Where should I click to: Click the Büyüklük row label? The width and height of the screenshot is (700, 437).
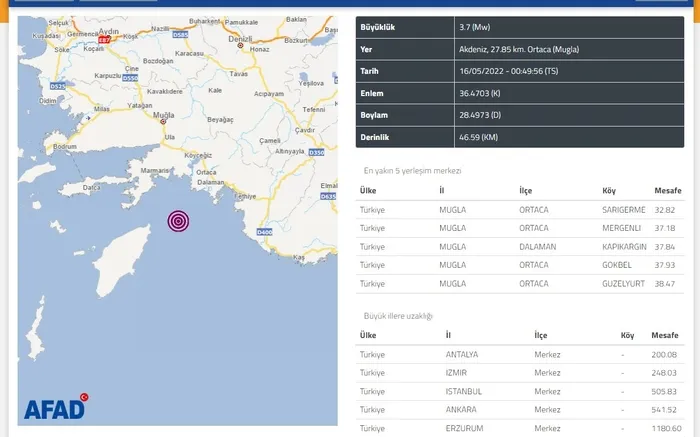point(378,27)
